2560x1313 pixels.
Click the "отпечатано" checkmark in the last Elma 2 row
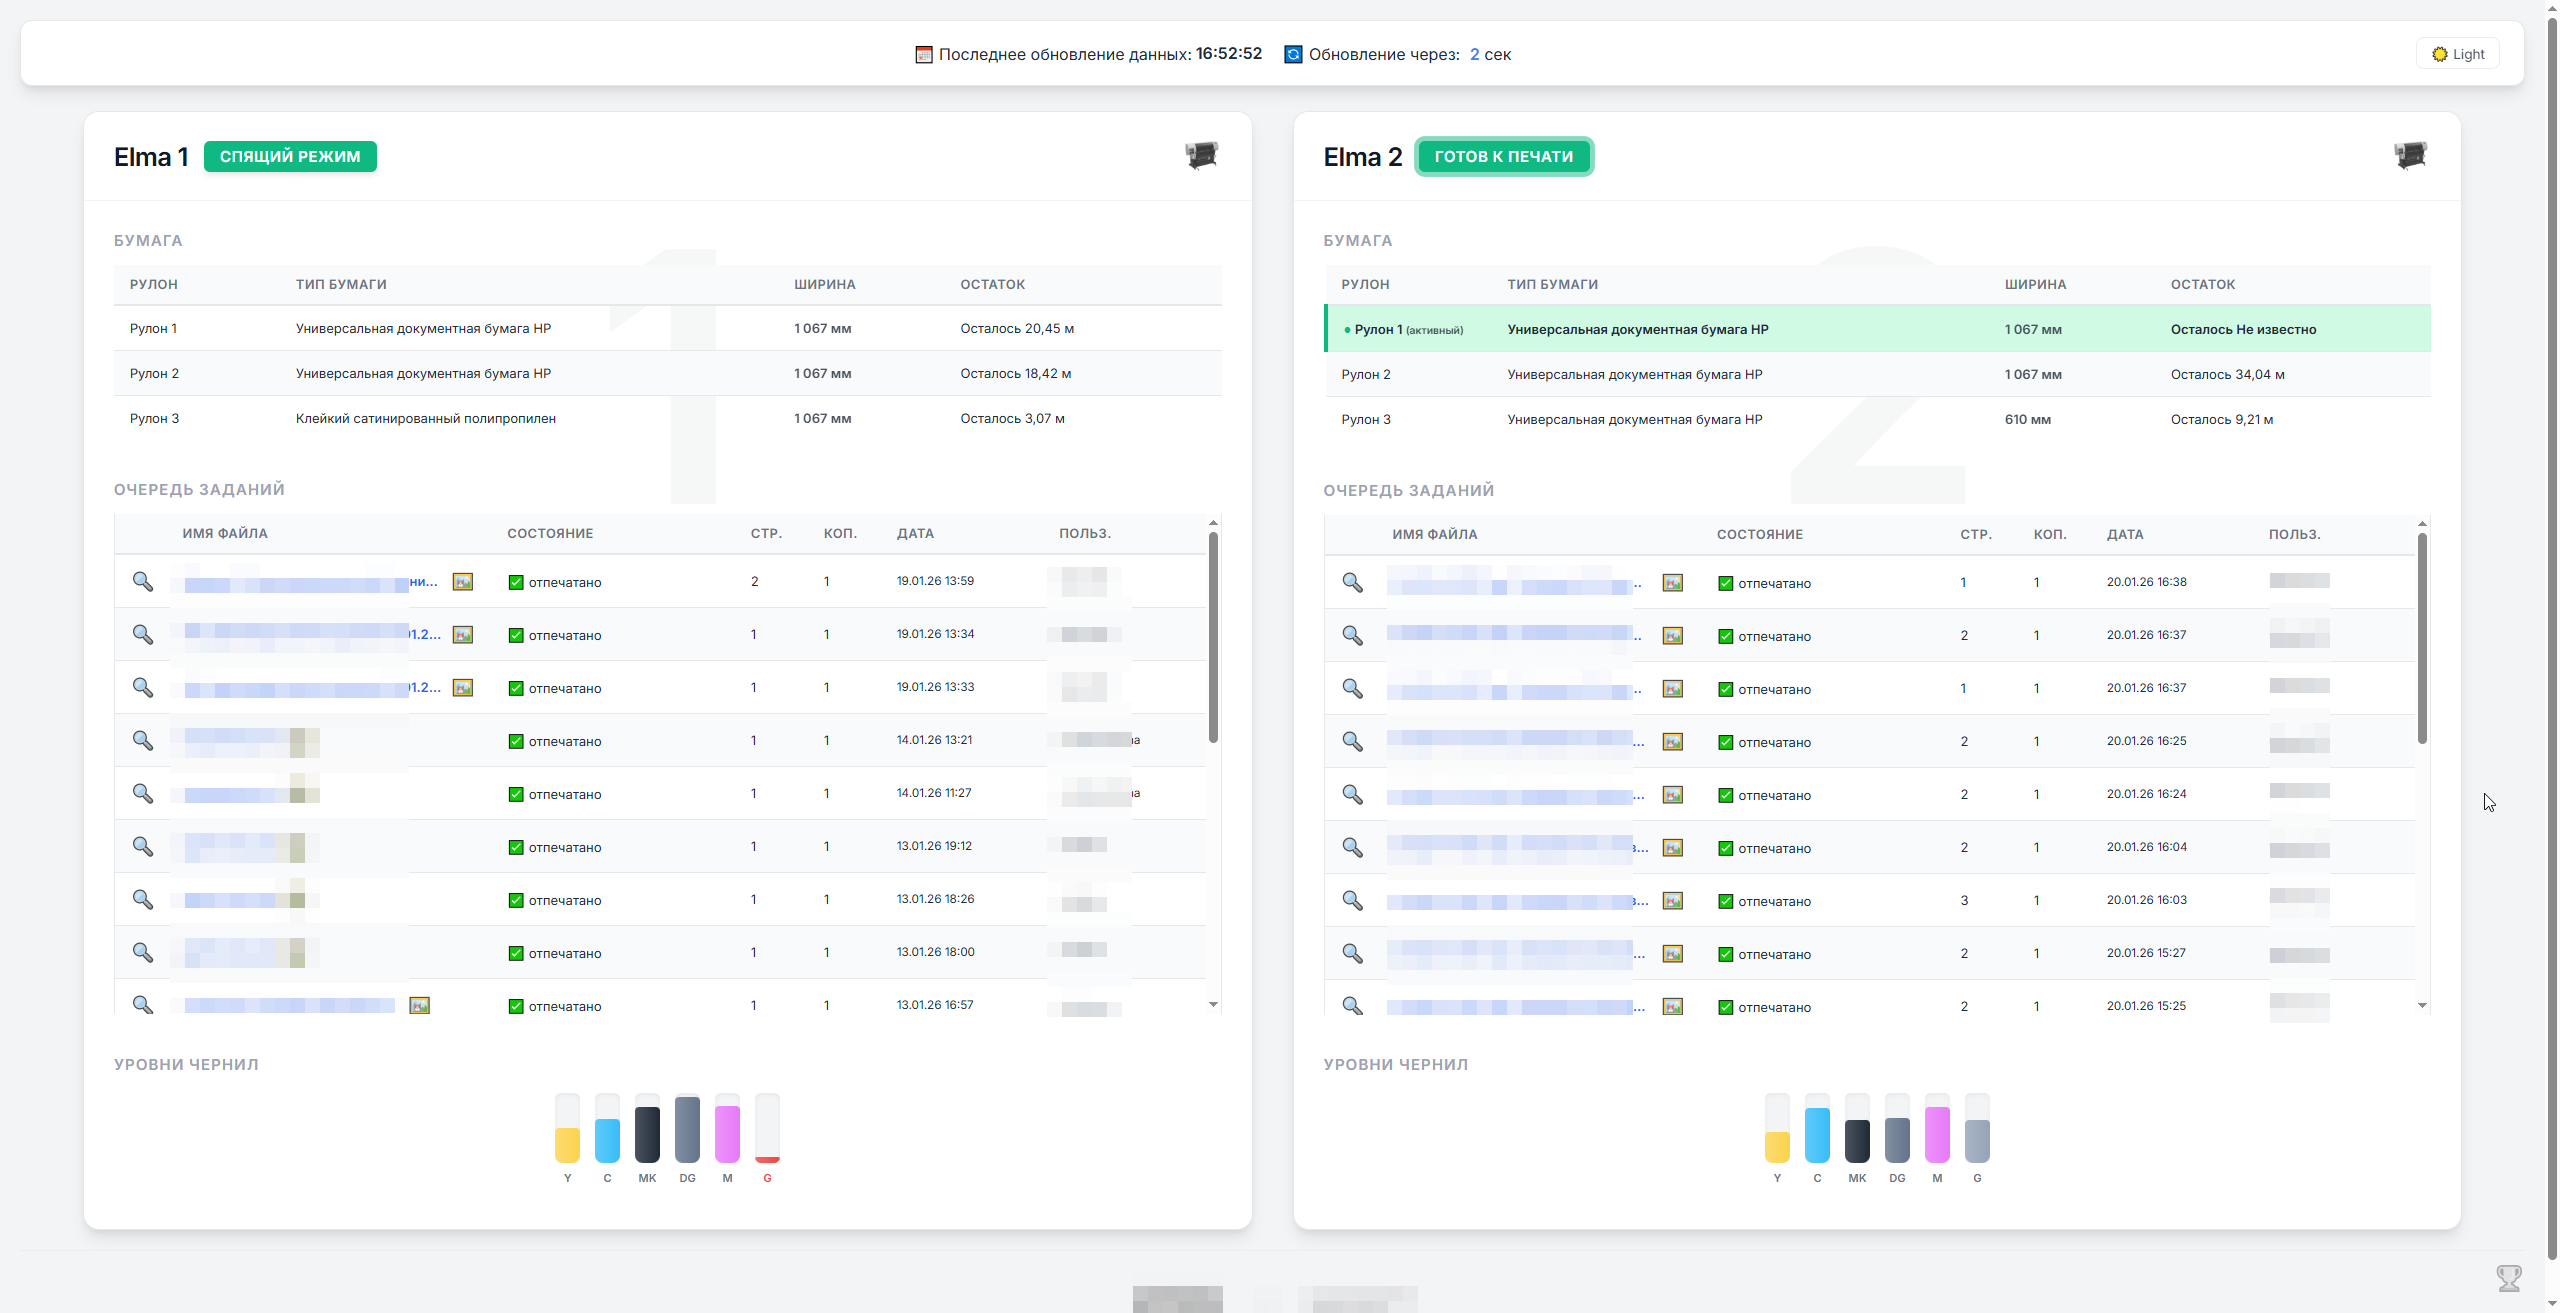tap(1726, 1006)
